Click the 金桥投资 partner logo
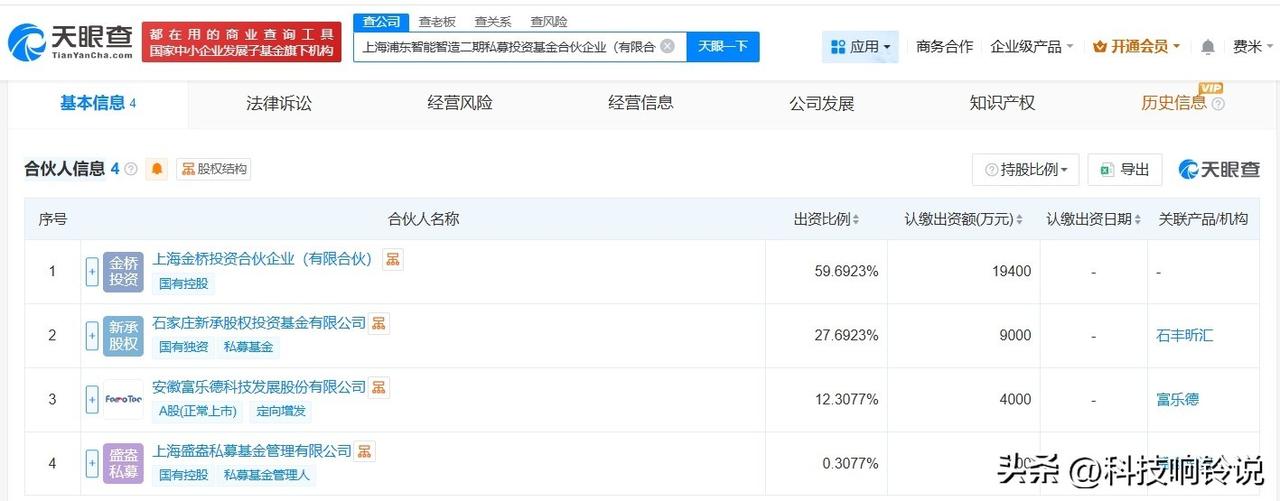 tap(123, 271)
